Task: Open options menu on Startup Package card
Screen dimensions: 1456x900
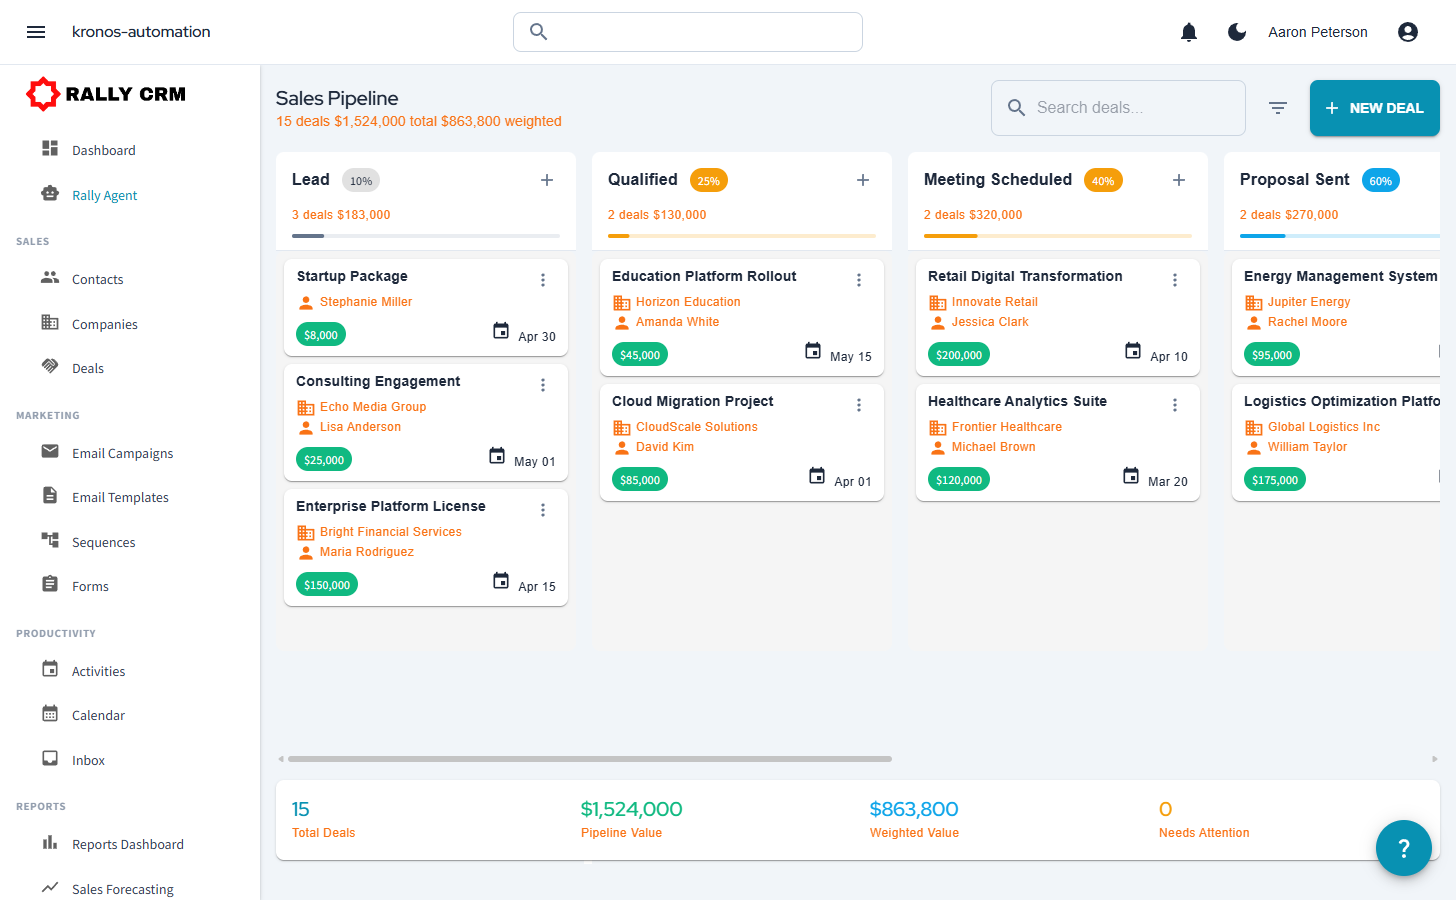Action: pyautogui.click(x=543, y=280)
